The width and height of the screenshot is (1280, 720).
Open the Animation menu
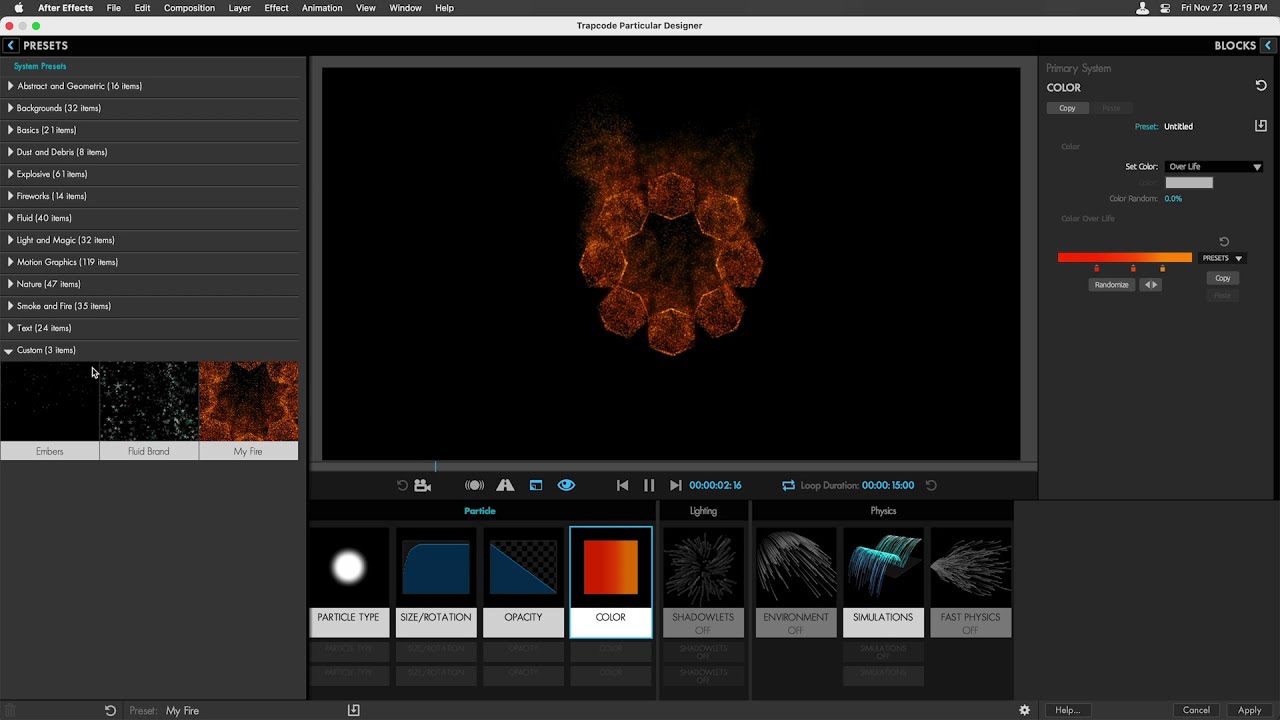[x=322, y=8]
